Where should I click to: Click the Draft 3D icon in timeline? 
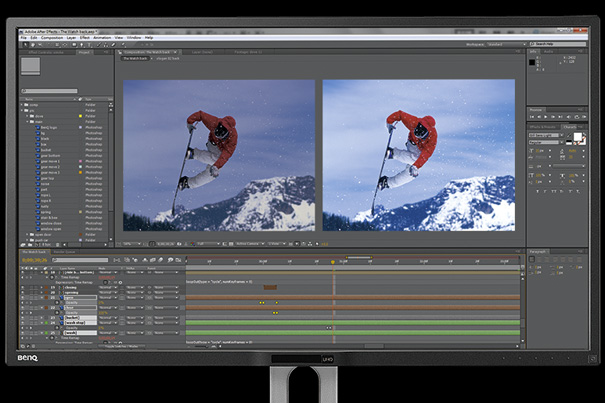click(x=135, y=260)
